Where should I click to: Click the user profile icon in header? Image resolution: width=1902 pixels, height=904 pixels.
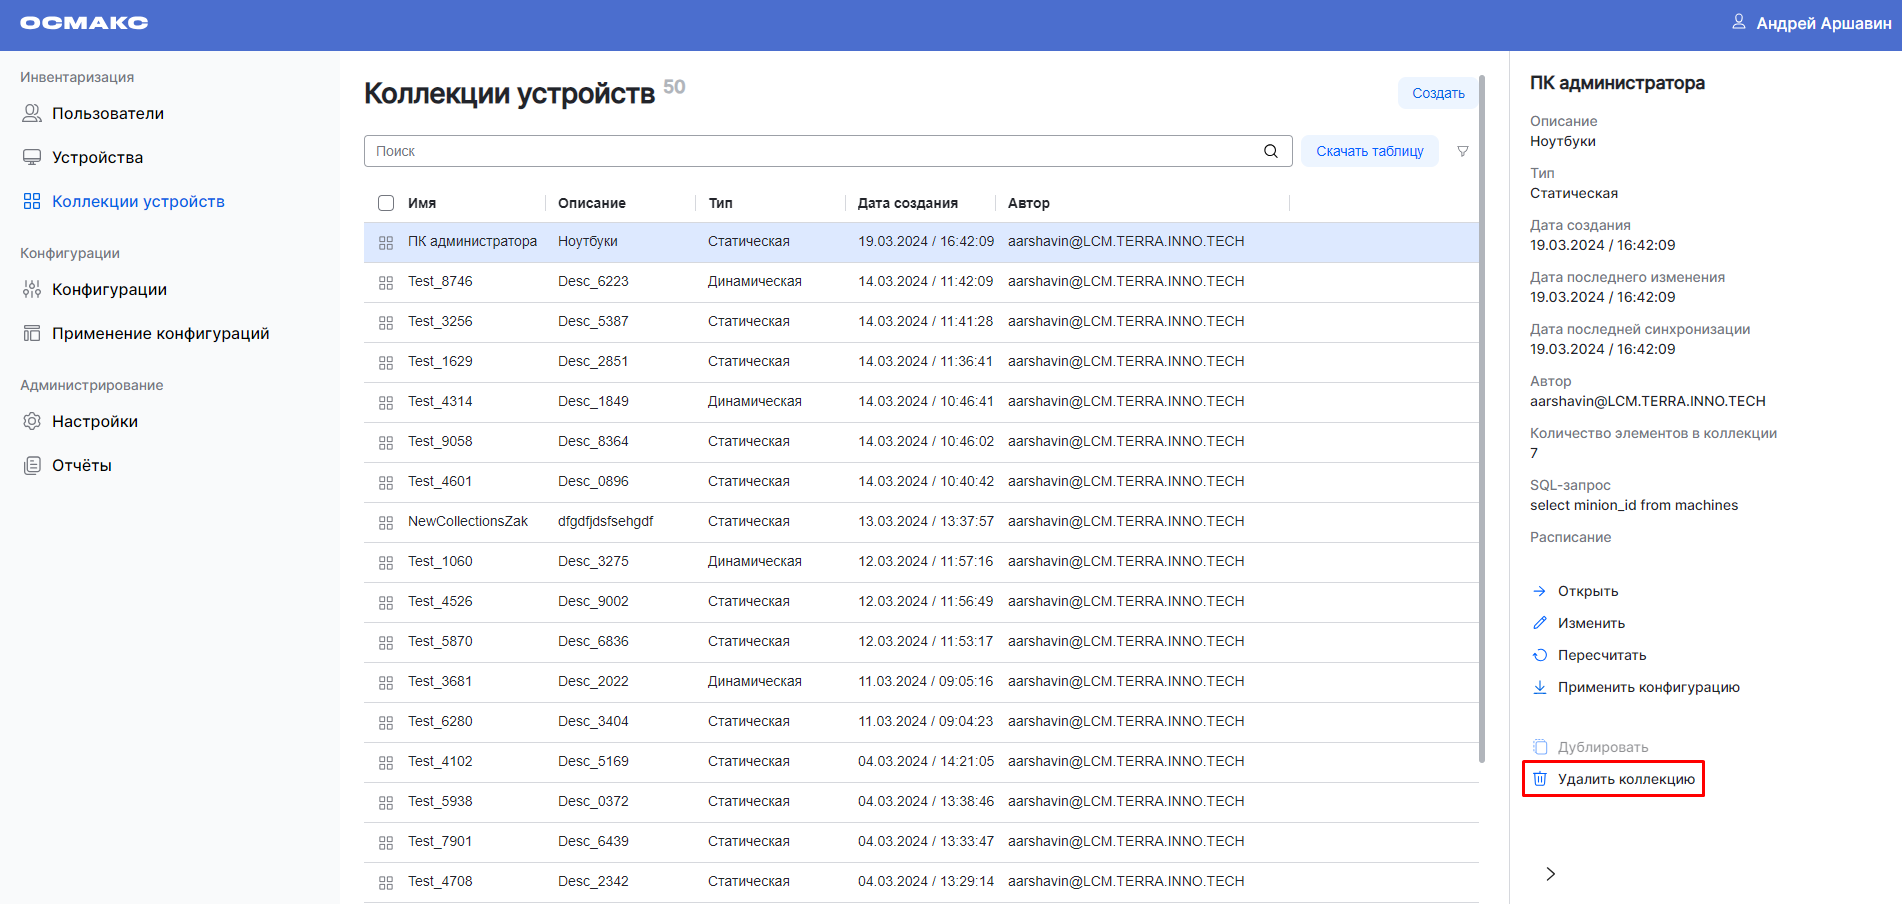(1738, 22)
